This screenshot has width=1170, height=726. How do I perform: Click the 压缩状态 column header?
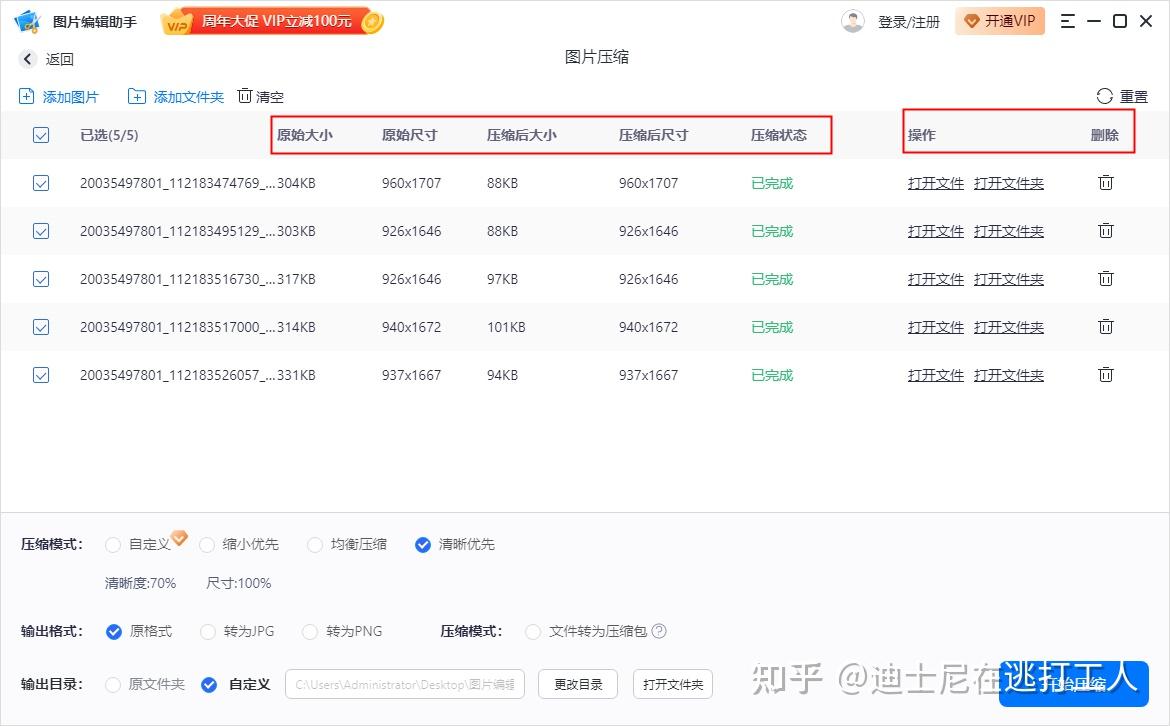point(778,135)
